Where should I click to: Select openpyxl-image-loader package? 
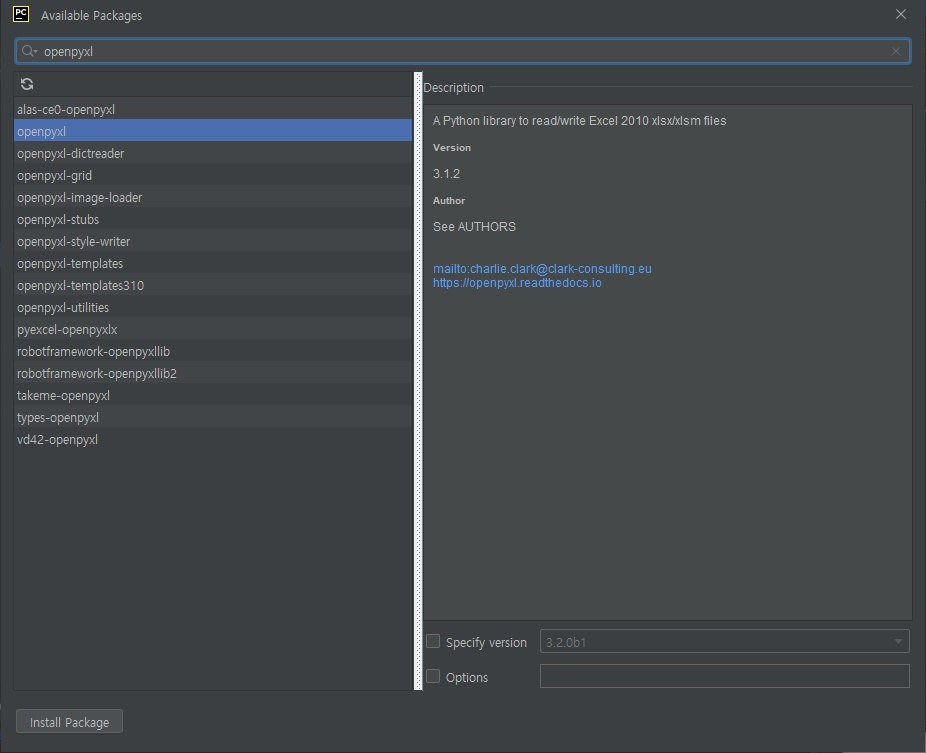213,197
